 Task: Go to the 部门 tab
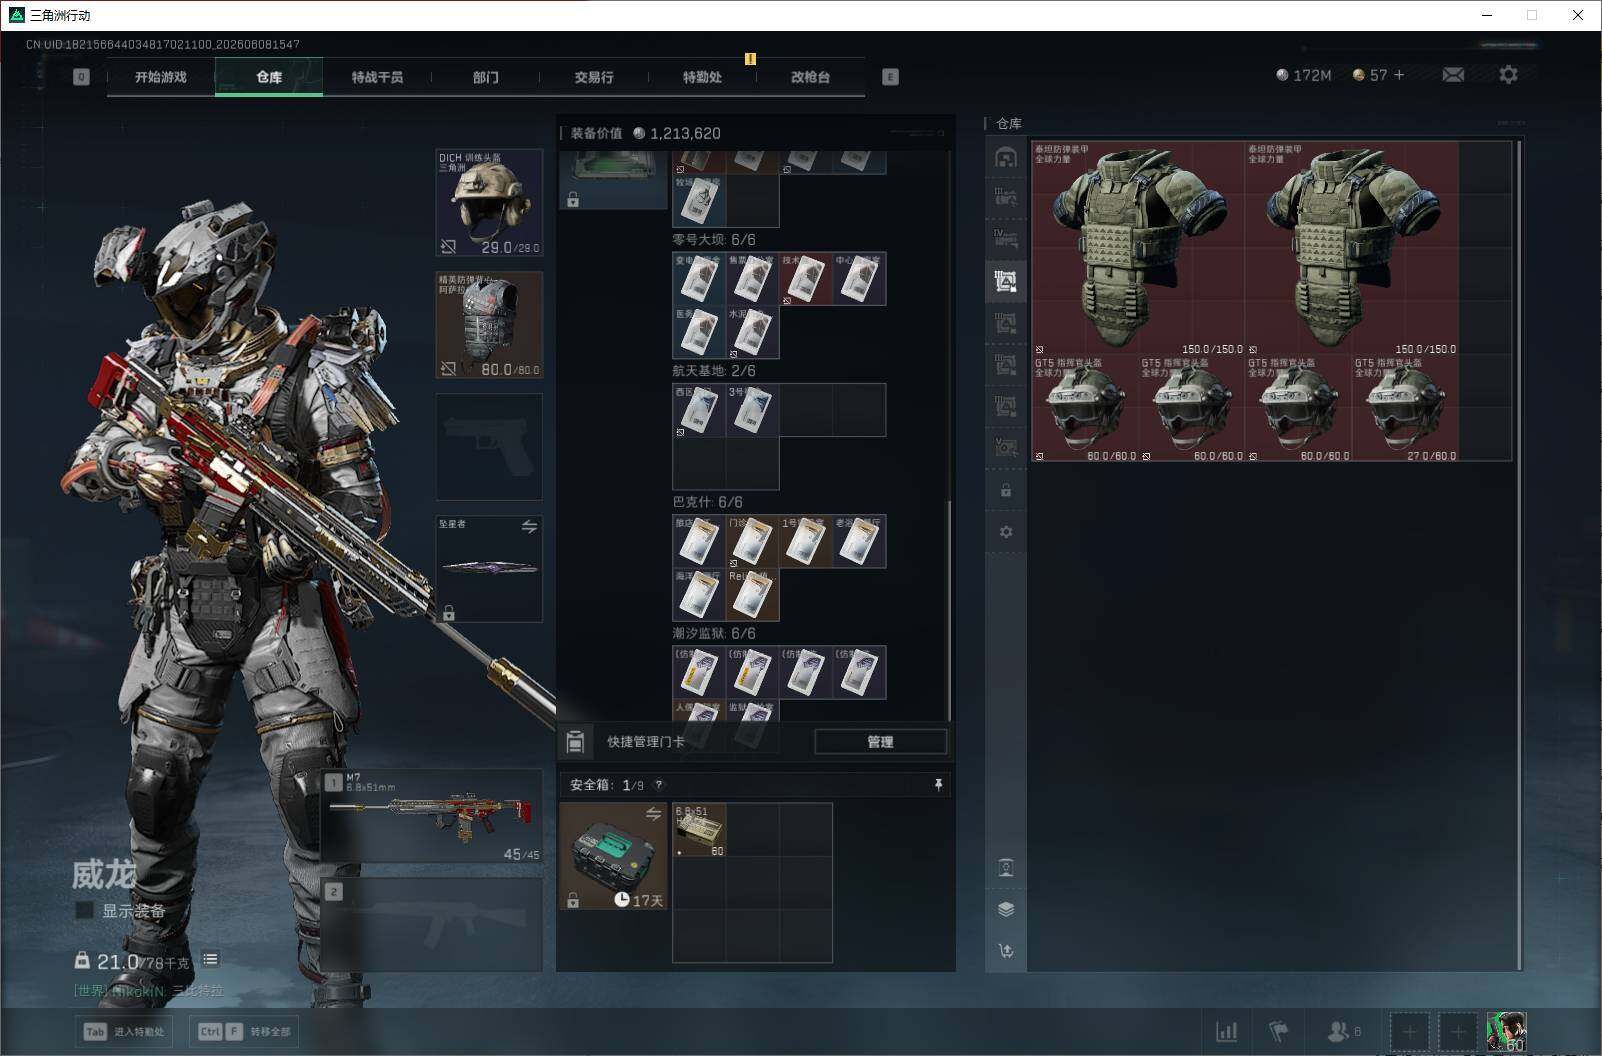point(485,77)
